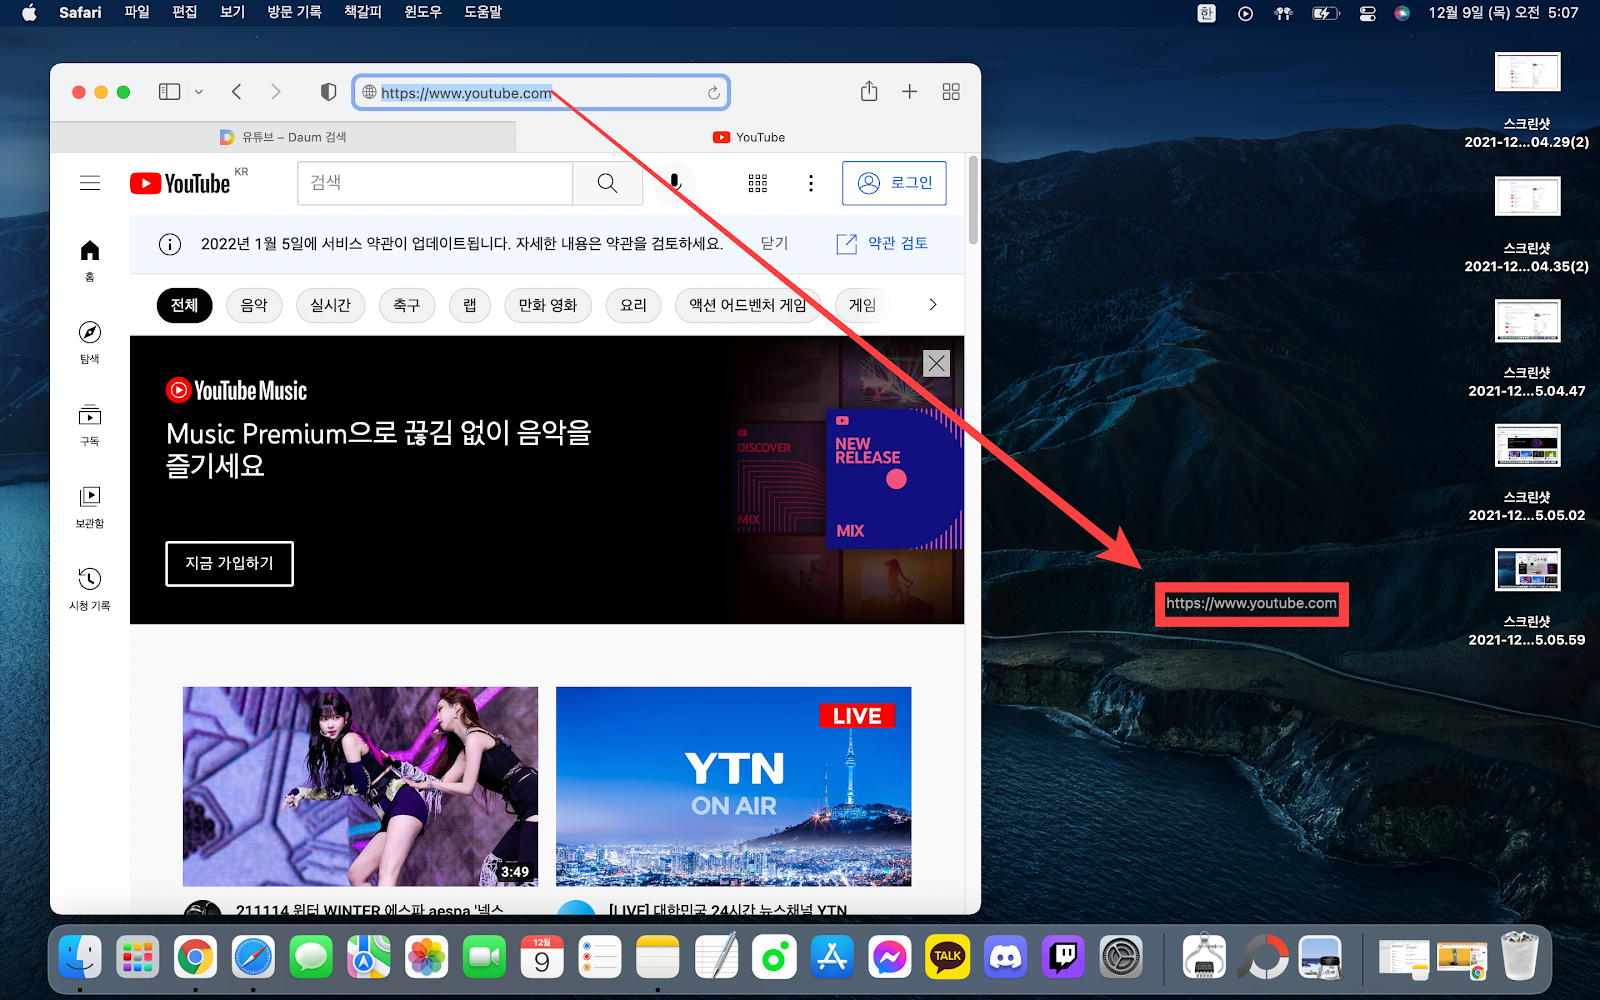Show more filter chips with right chevron
Screen dimensions: 1600x1000
coord(932,305)
